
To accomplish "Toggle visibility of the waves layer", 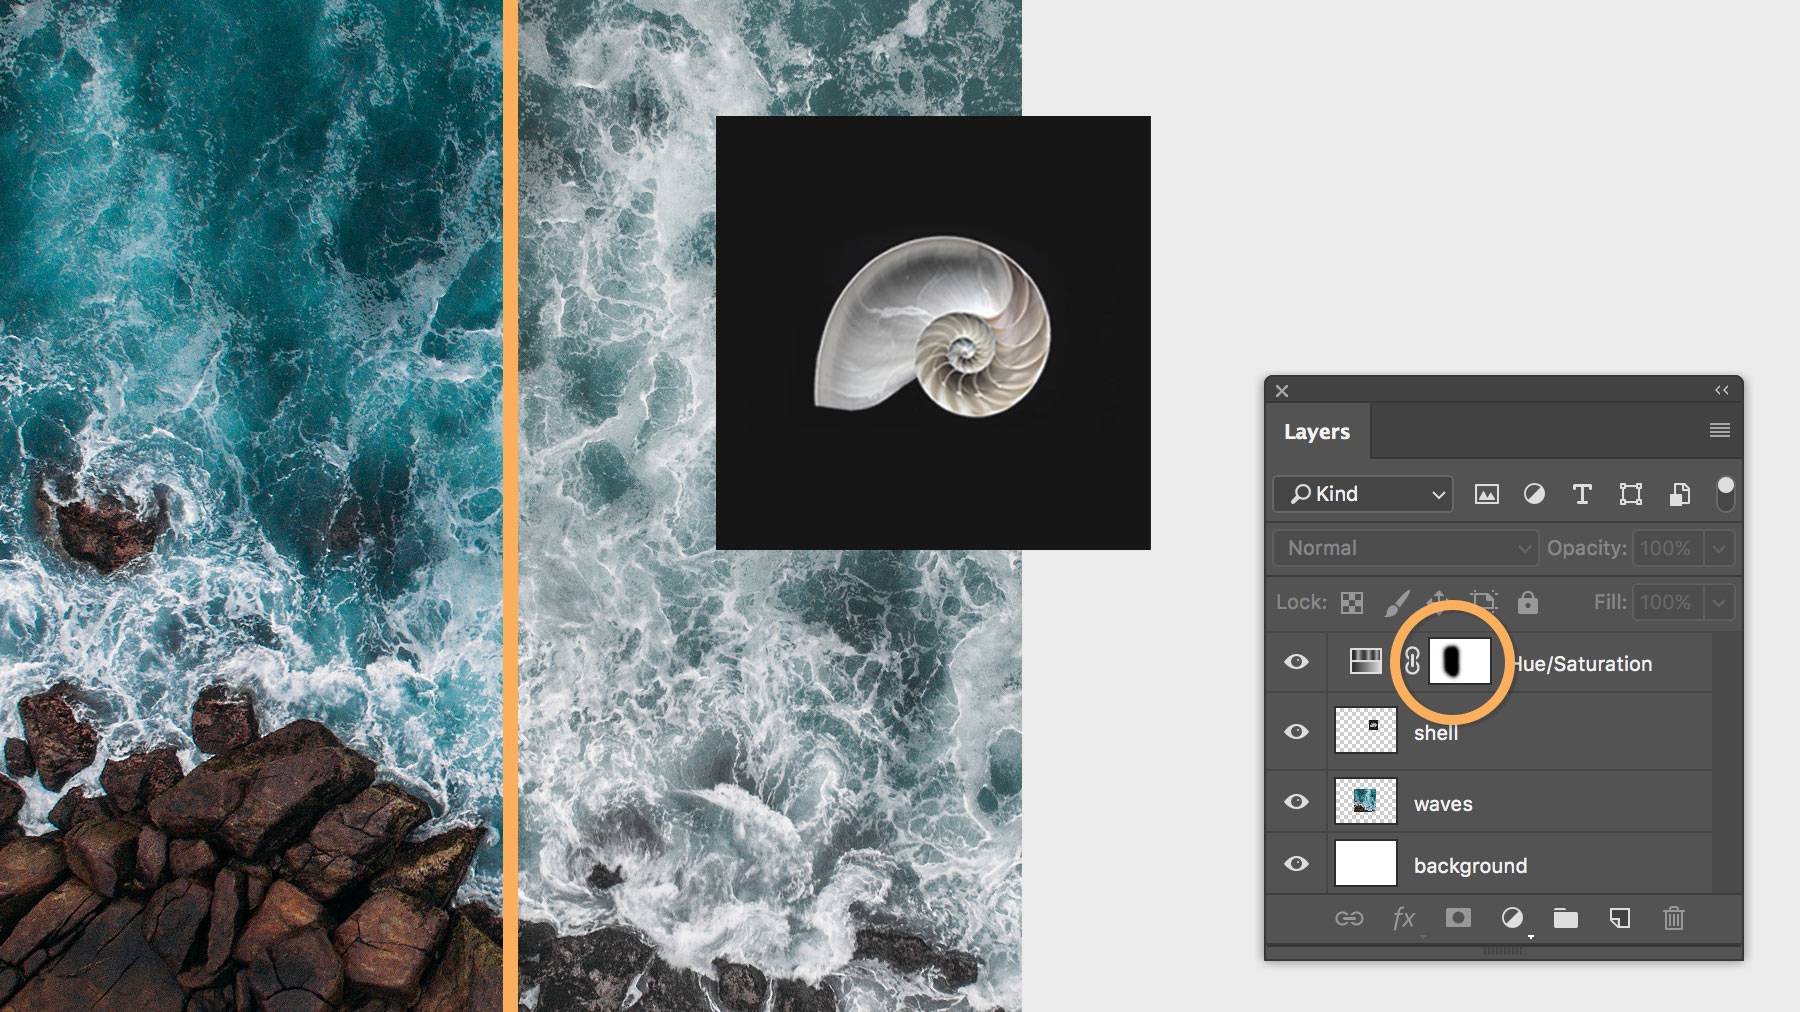I will tap(1296, 801).
